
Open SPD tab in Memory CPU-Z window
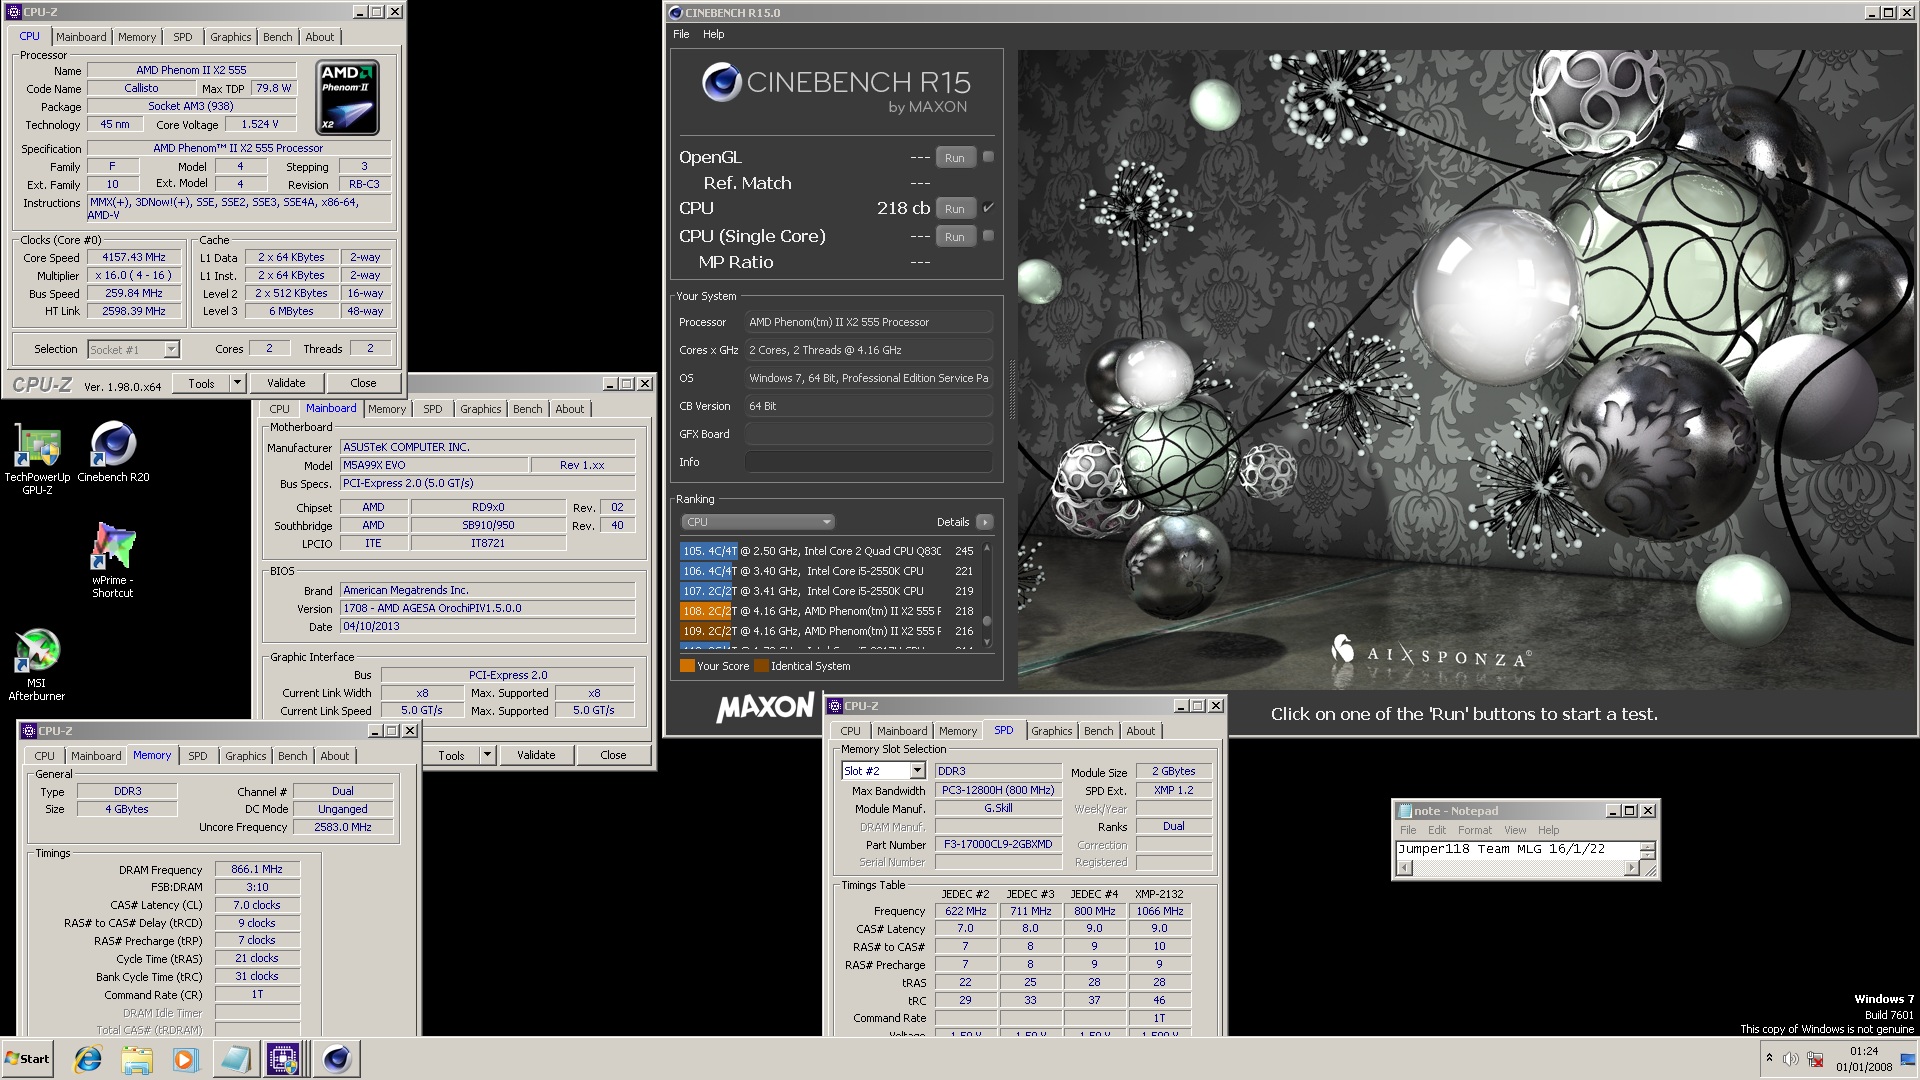(x=198, y=756)
